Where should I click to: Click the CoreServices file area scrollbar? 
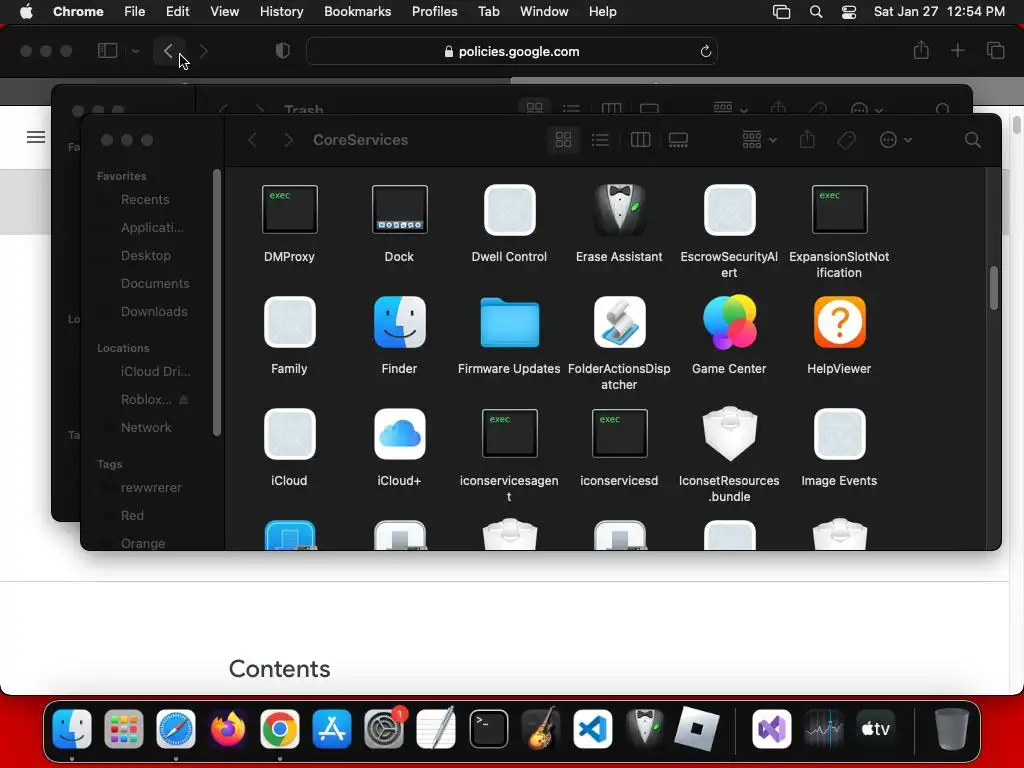(993, 288)
